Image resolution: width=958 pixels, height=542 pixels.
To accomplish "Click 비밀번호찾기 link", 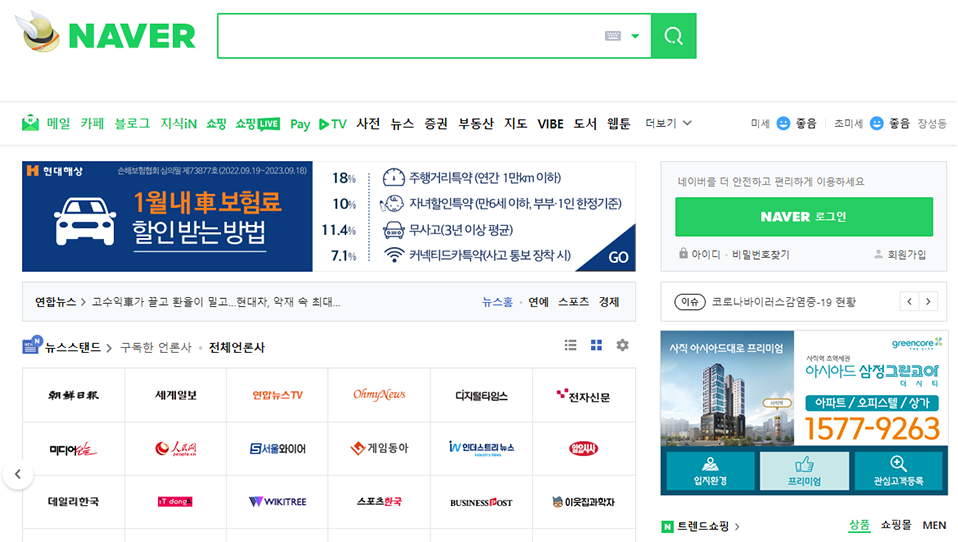I will [761, 254].
